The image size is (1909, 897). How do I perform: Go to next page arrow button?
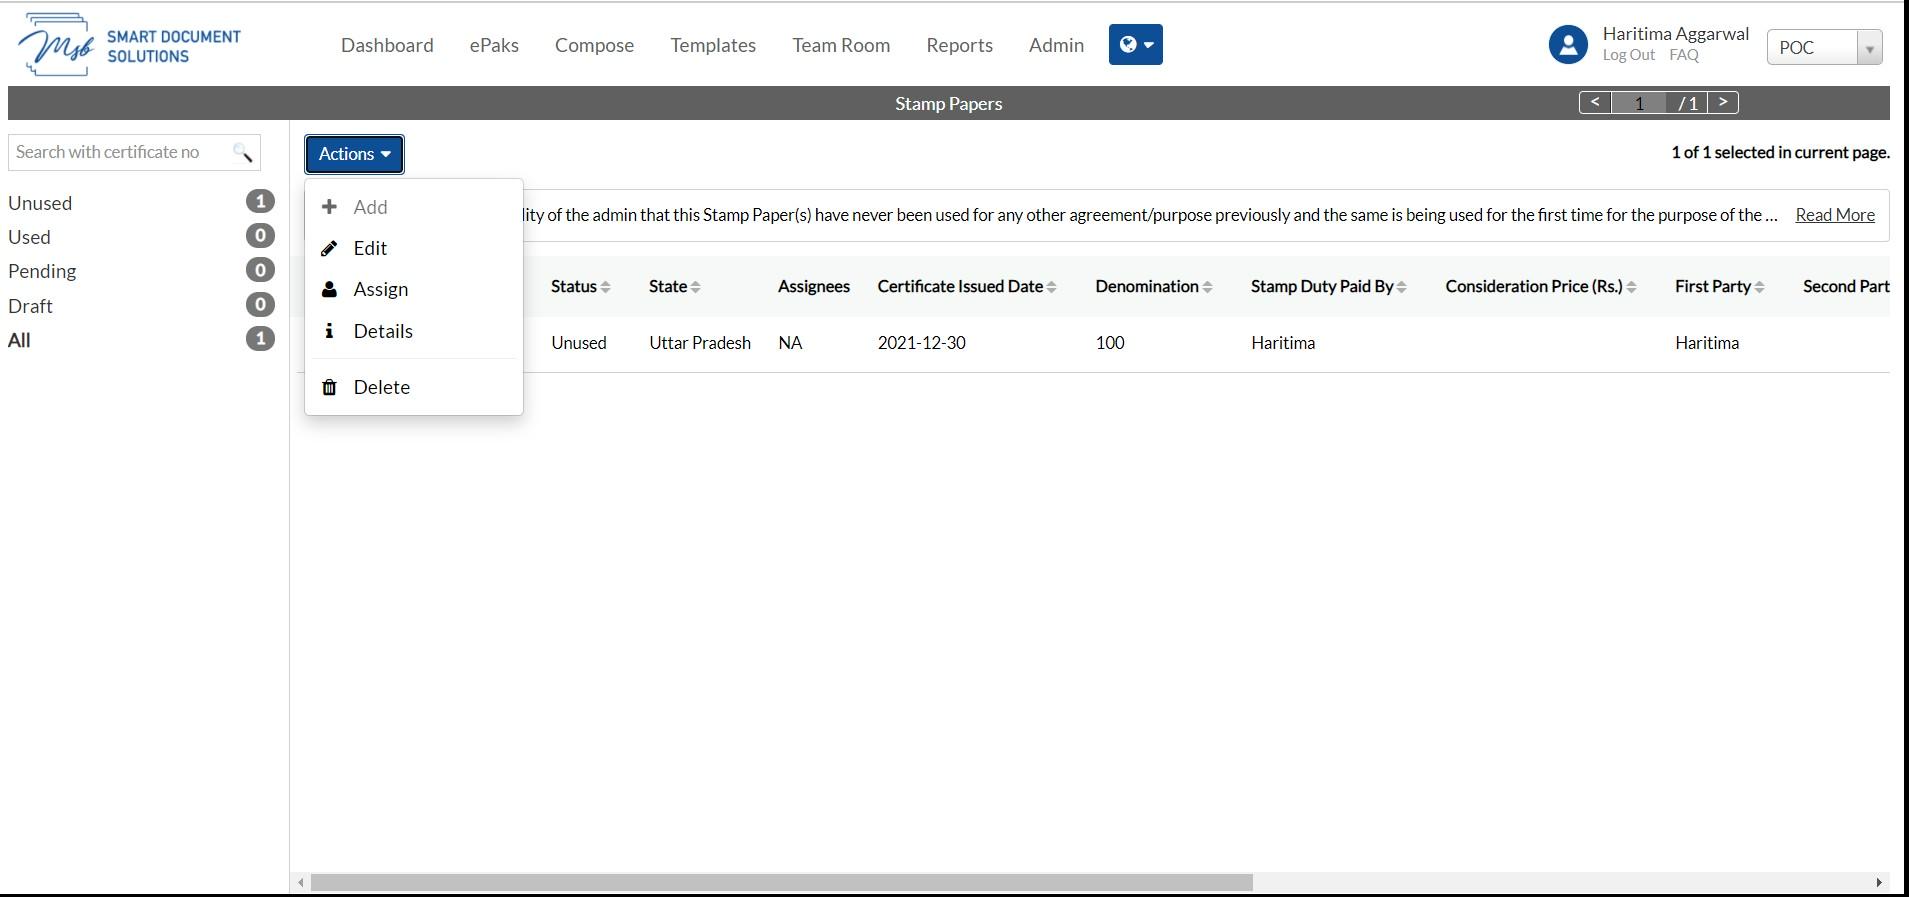point(1723,102)
